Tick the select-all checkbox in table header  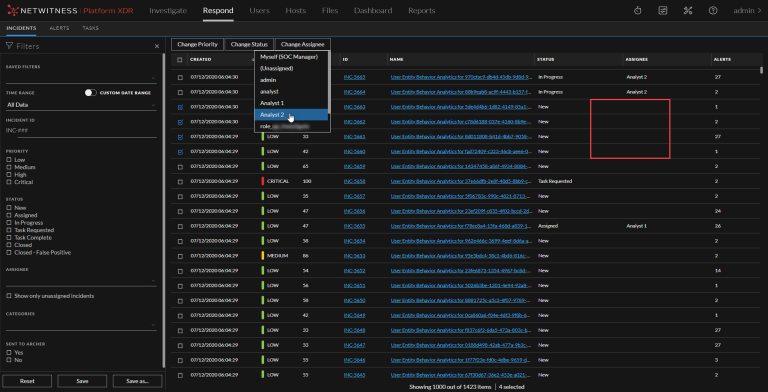(x=180, y=60)
